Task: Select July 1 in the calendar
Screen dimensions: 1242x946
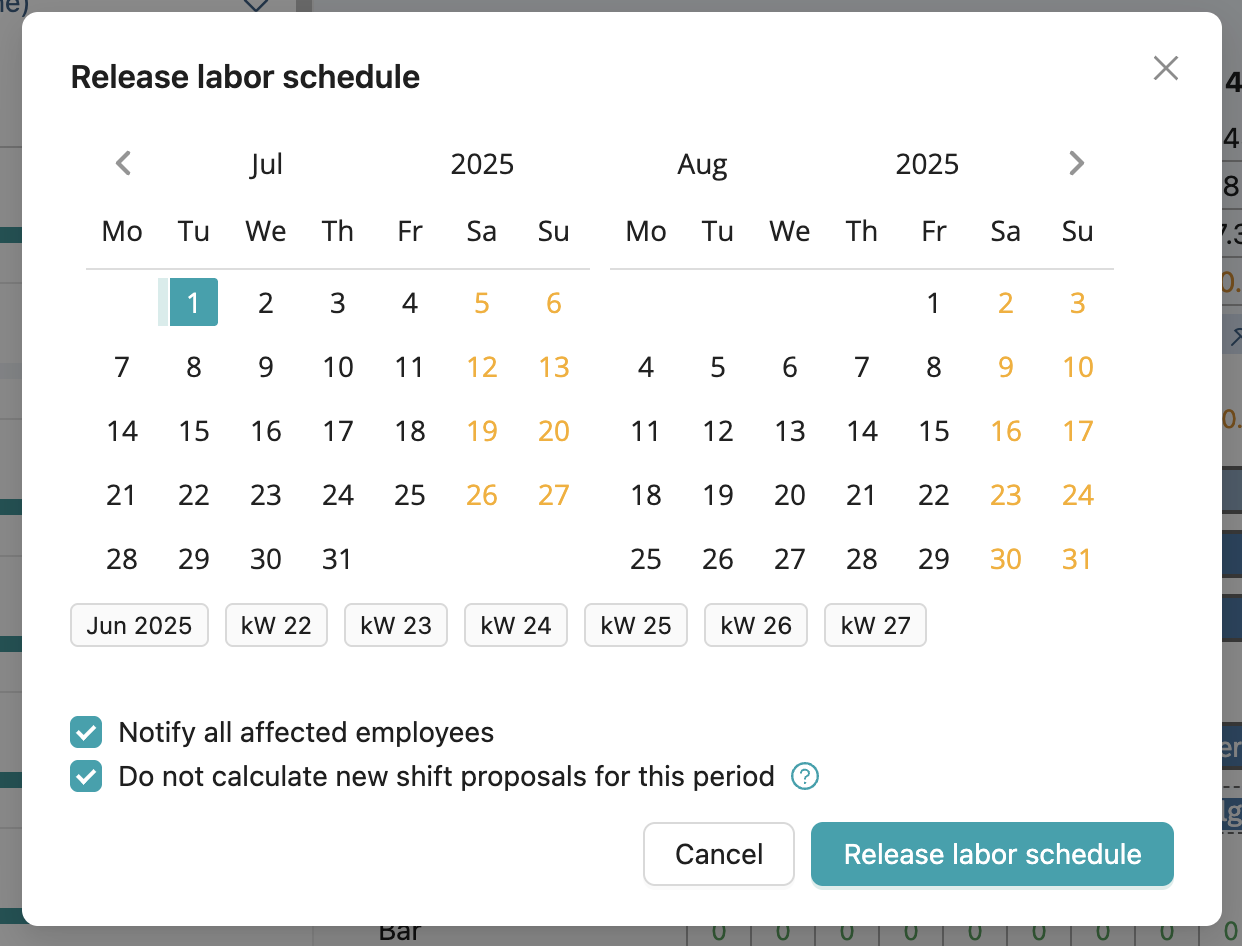Action: click(x=194, y=302)
